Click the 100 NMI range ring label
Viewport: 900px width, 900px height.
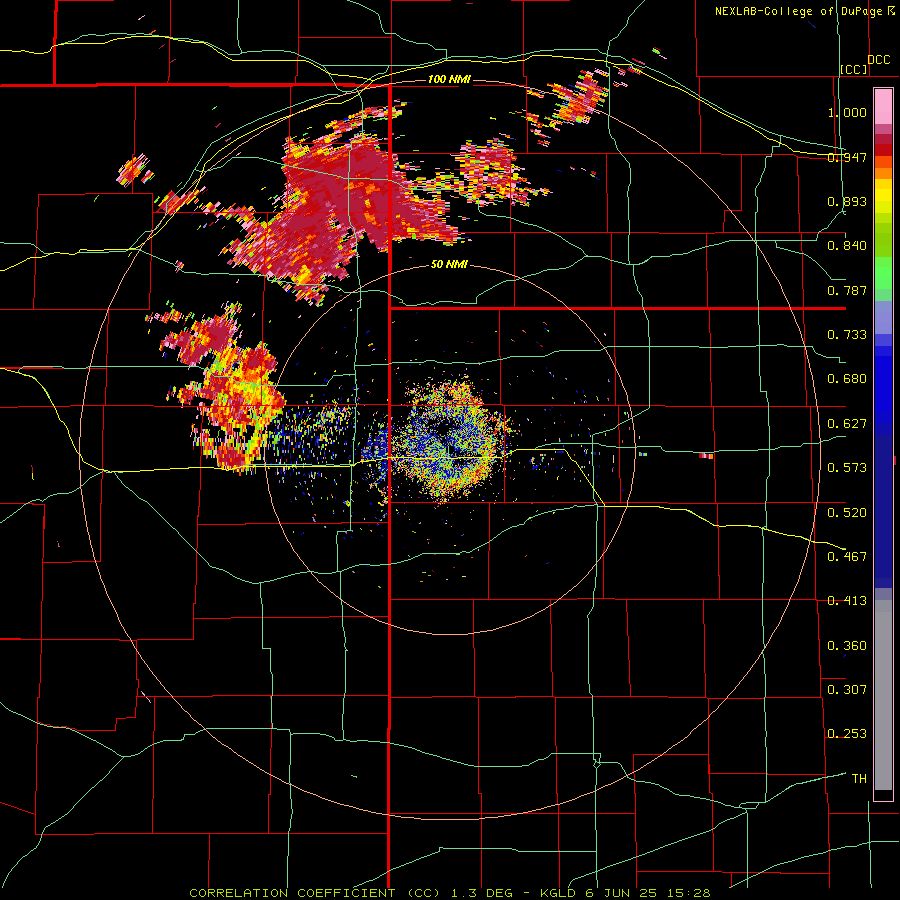coord(449,79)
